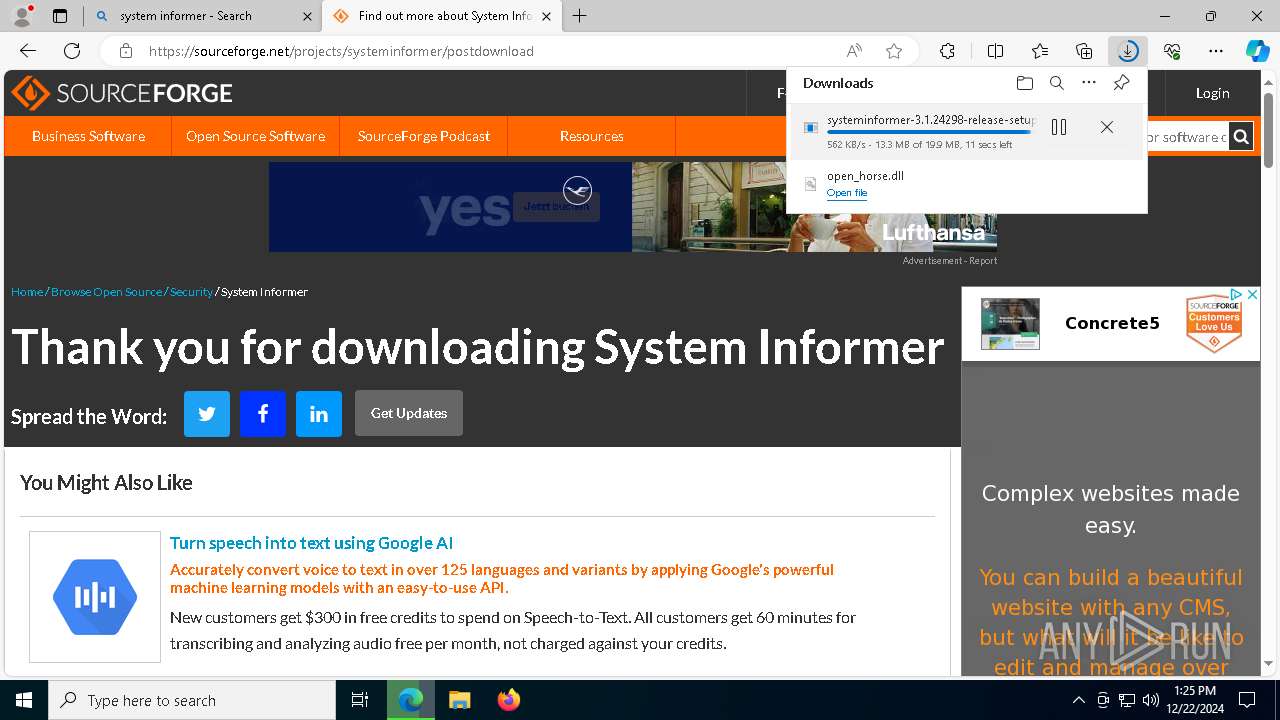Open Settings and more ellipsis
1280x720 pixels.
1216,51
